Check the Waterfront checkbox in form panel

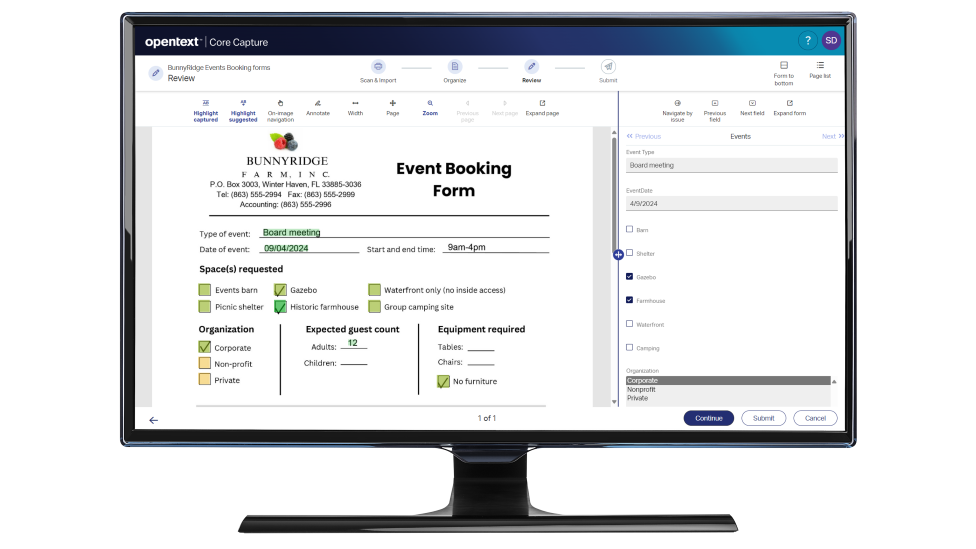point(629,324)
